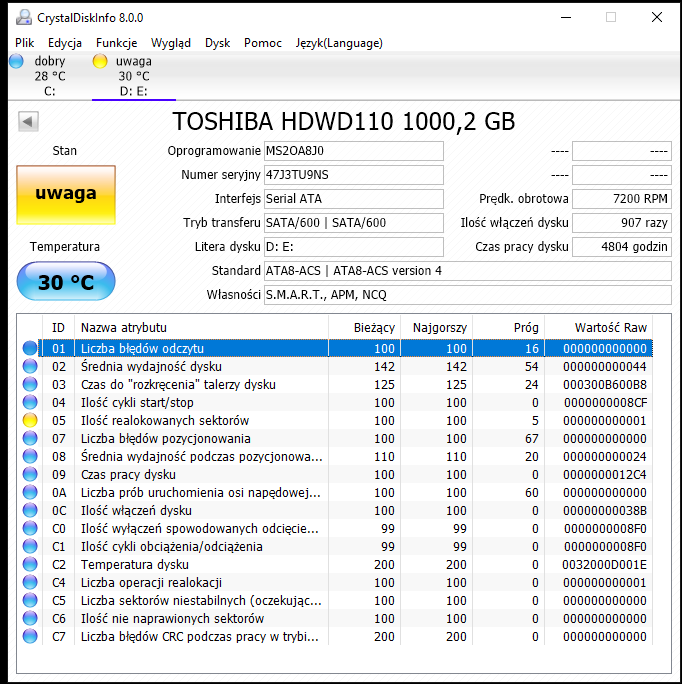Click the 'Najgorszy' column header

[x=436, y=328]
